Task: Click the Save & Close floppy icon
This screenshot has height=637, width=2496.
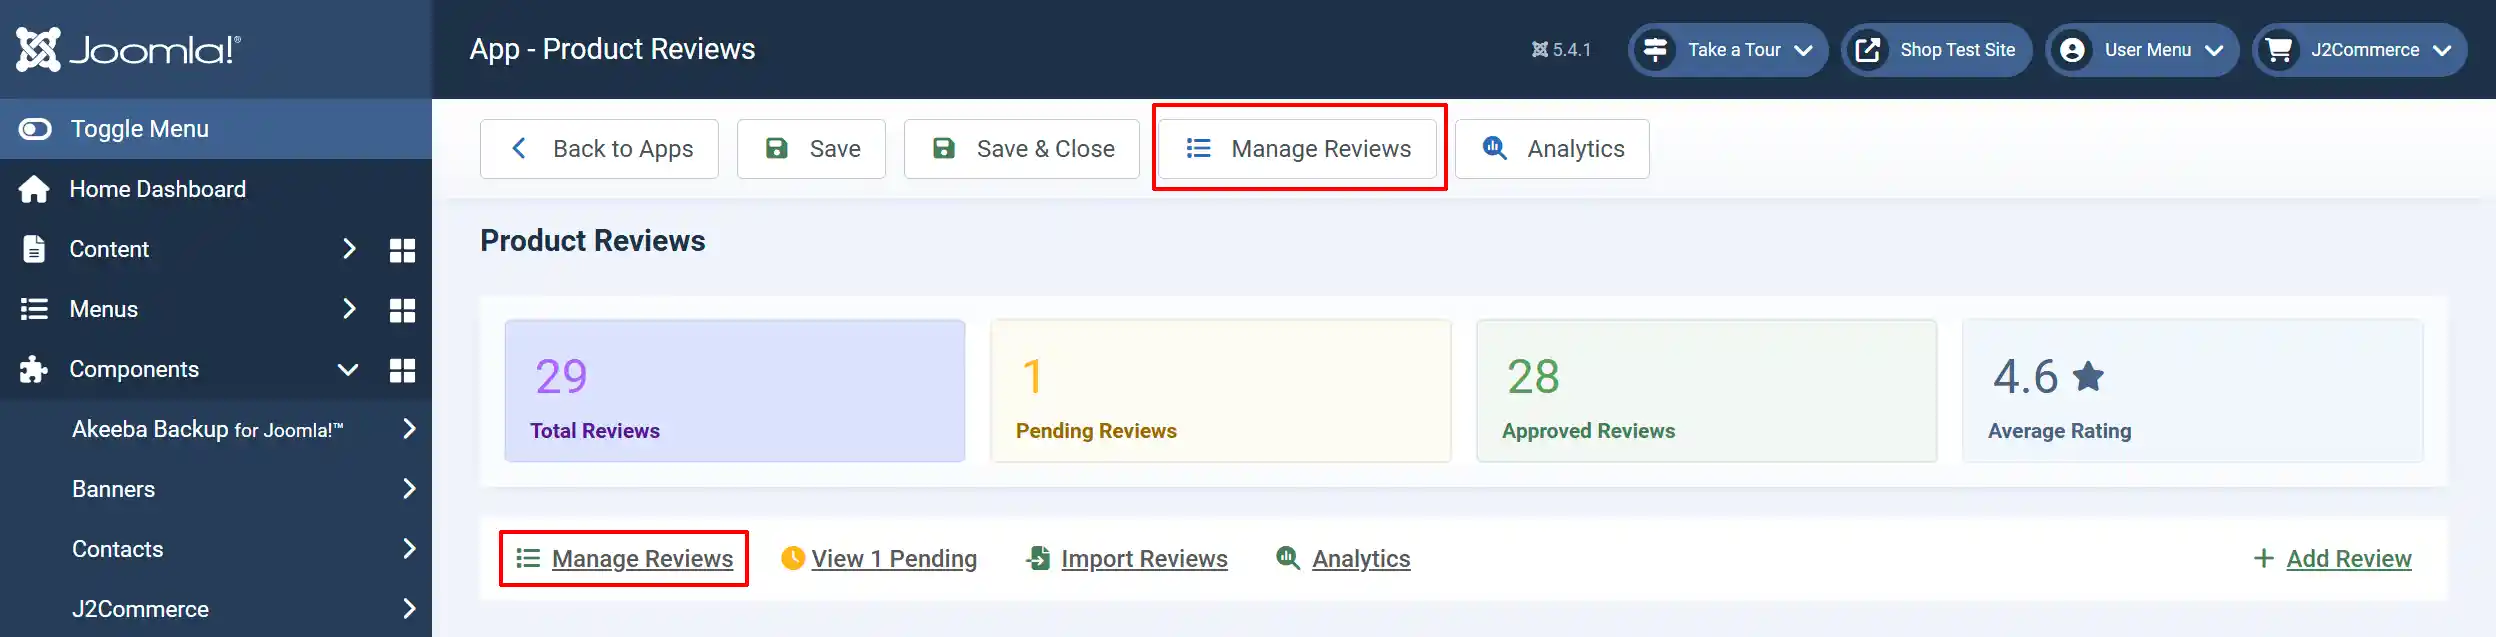Action: coord(943,149)
